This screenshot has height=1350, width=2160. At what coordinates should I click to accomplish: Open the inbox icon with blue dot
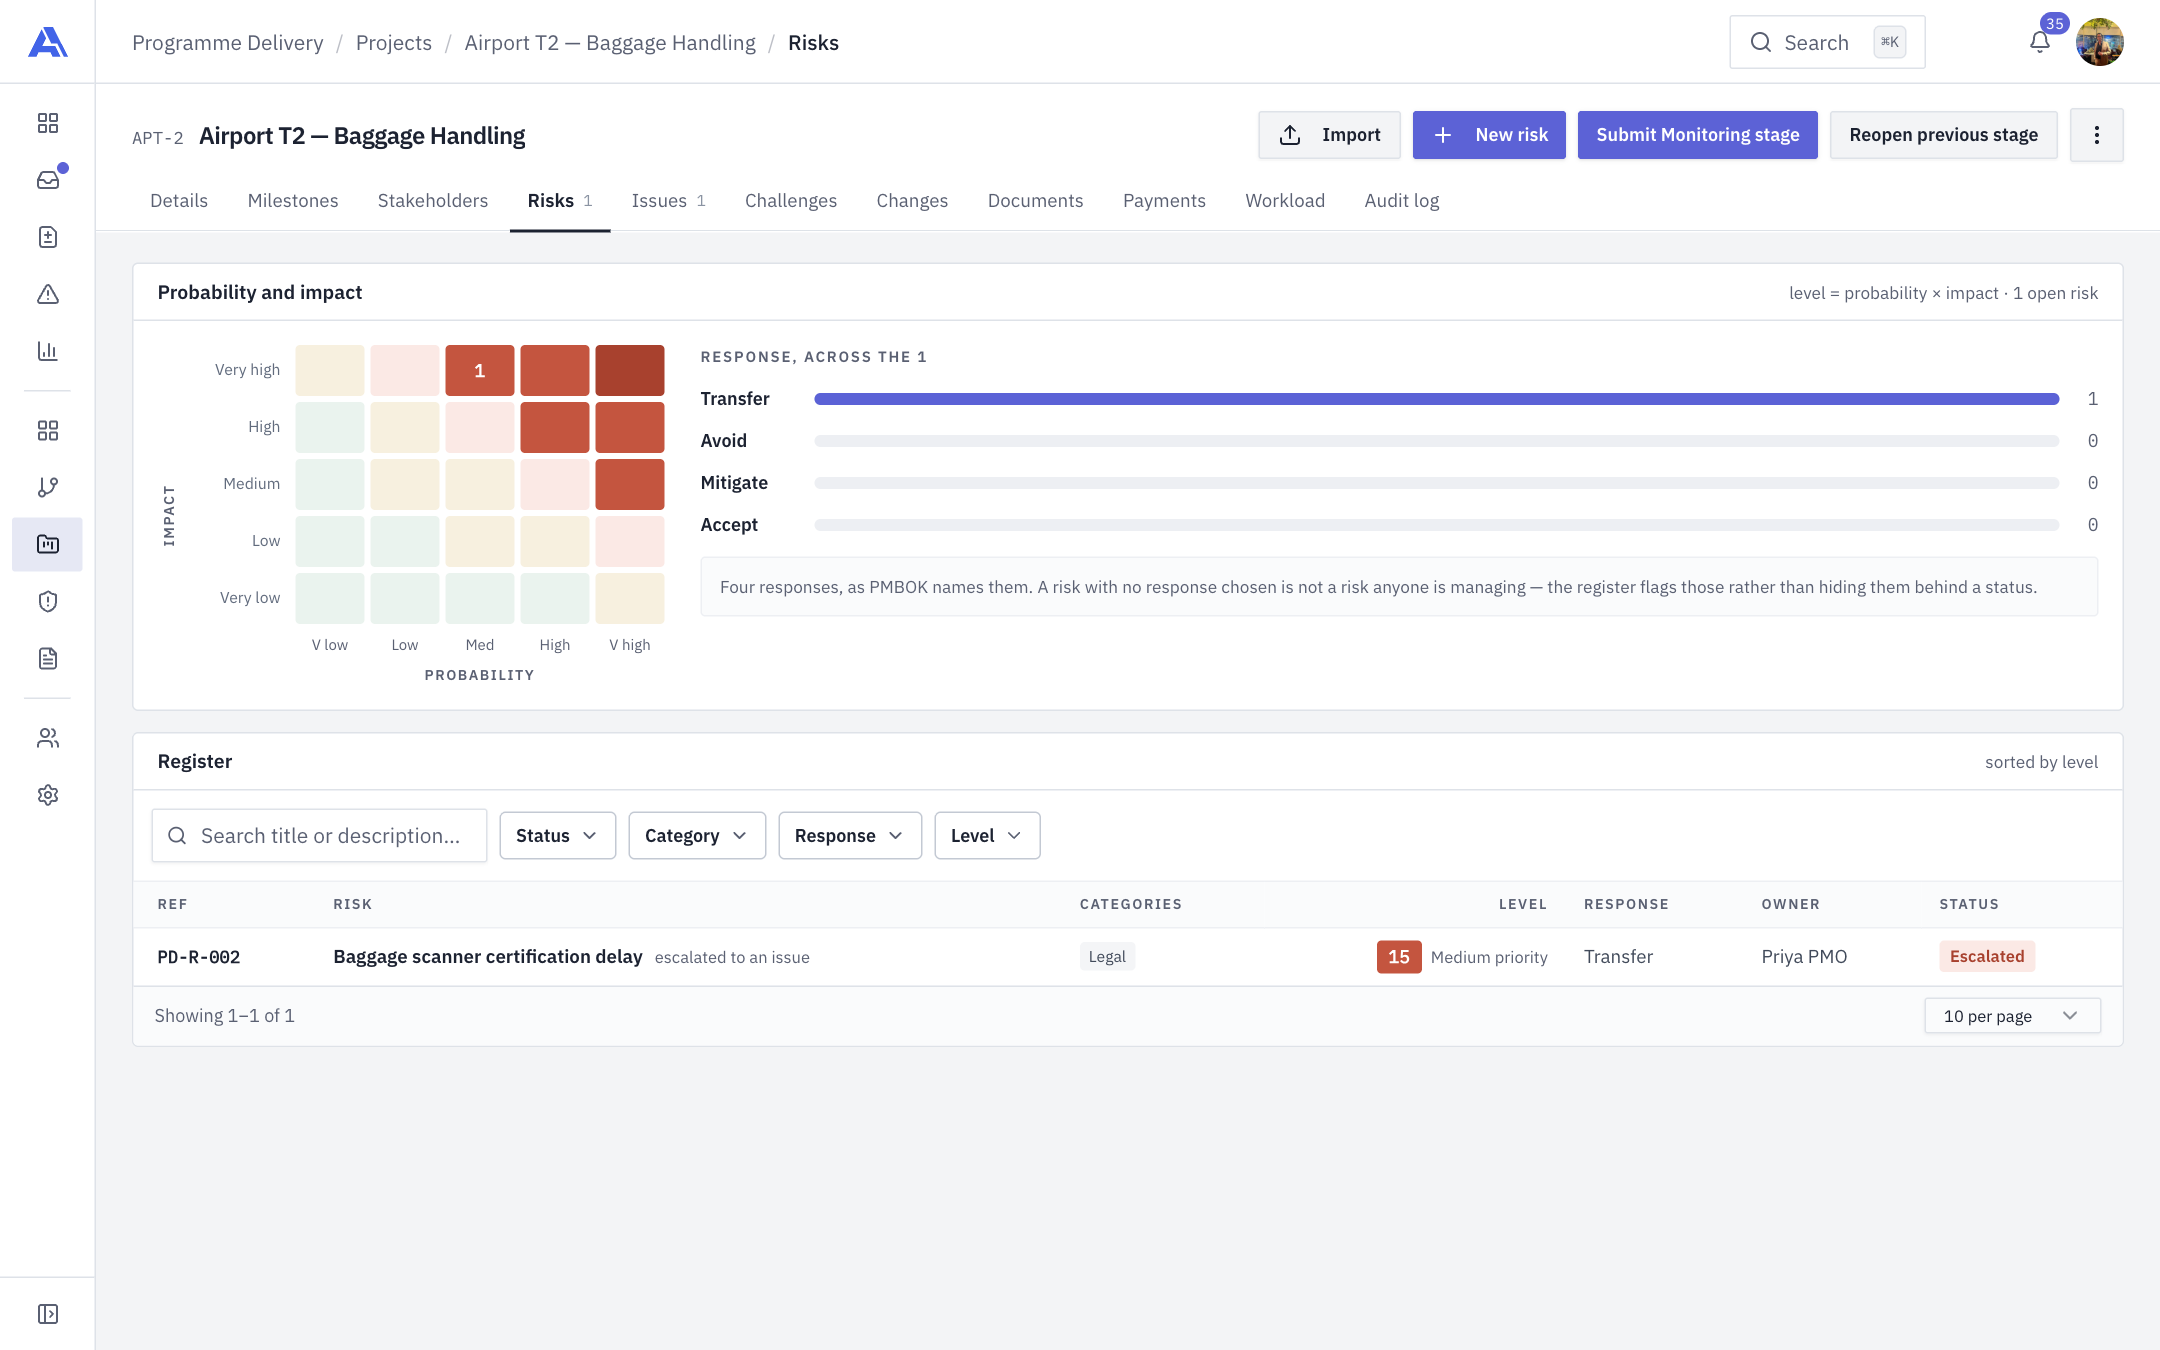[x=47, y=180]
